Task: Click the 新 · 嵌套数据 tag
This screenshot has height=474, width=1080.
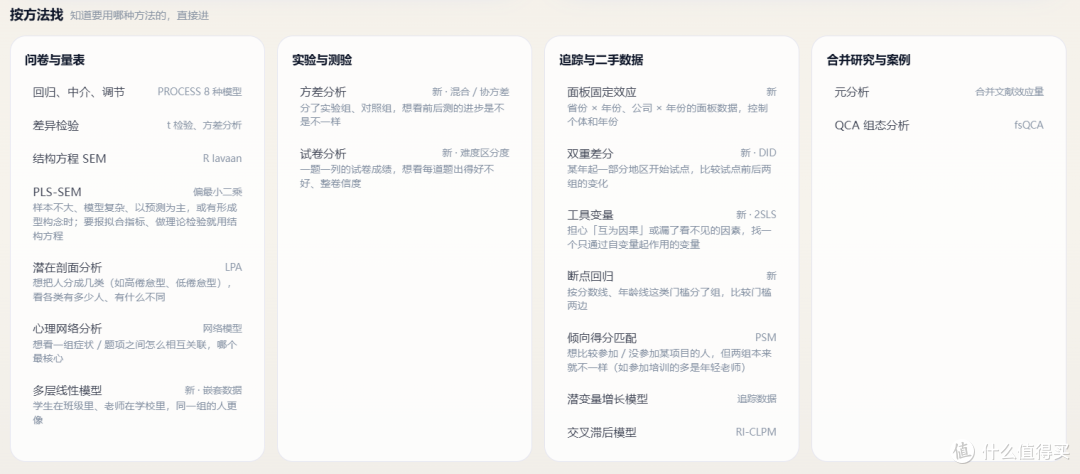Action: click(214, 390)
